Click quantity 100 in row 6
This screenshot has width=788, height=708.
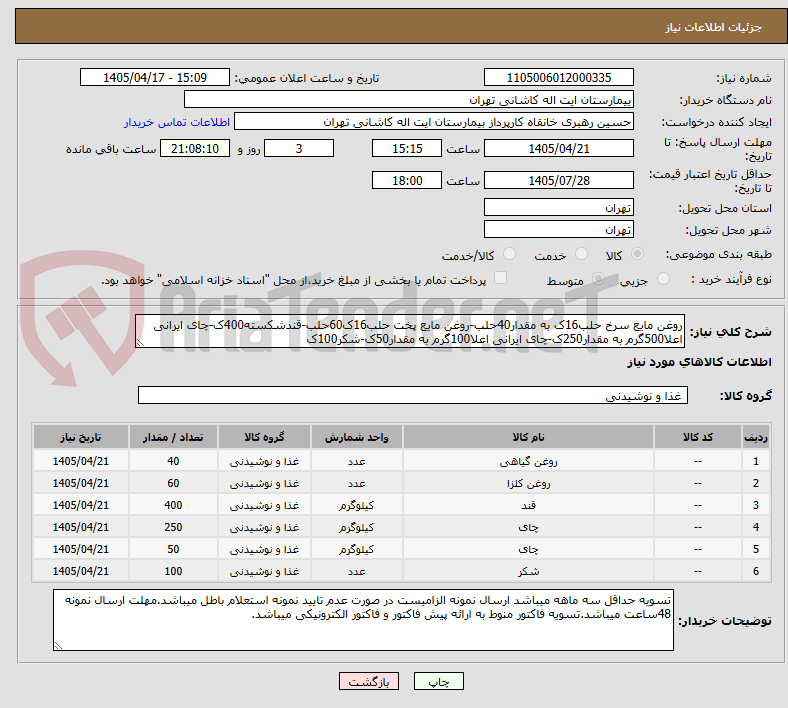tap(173, 571)
